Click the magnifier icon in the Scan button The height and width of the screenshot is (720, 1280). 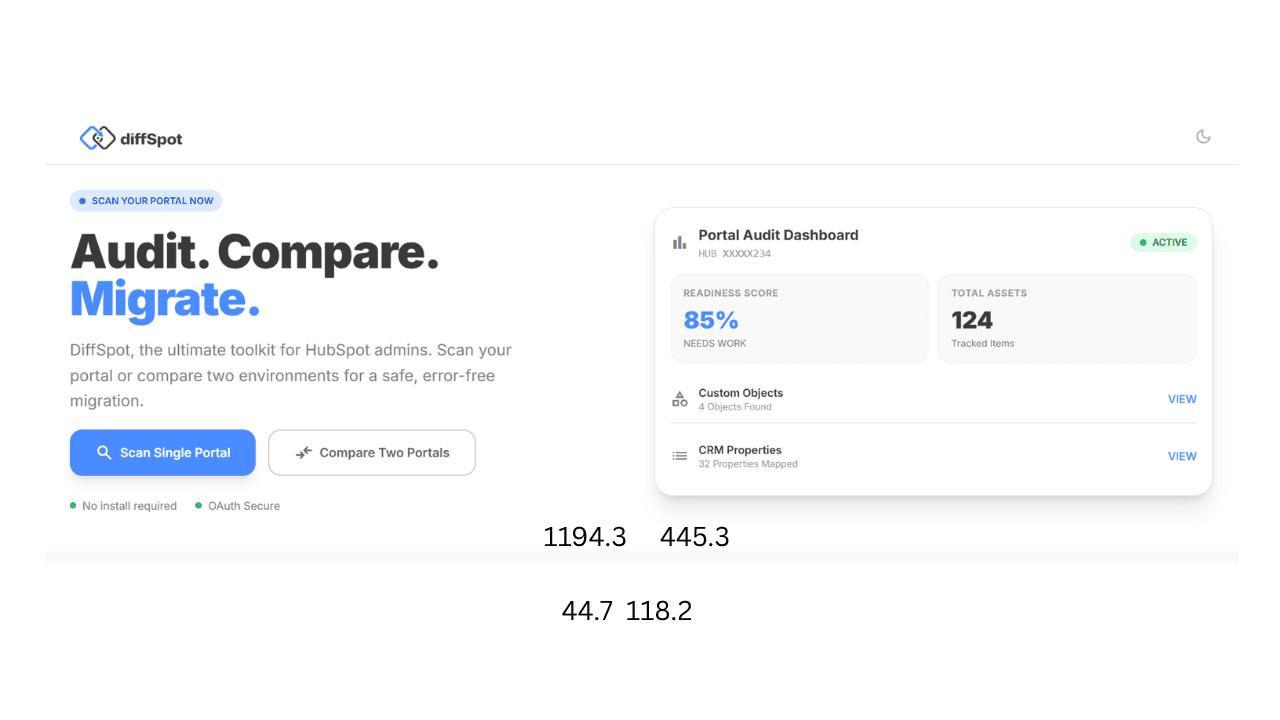coord(104,453)
